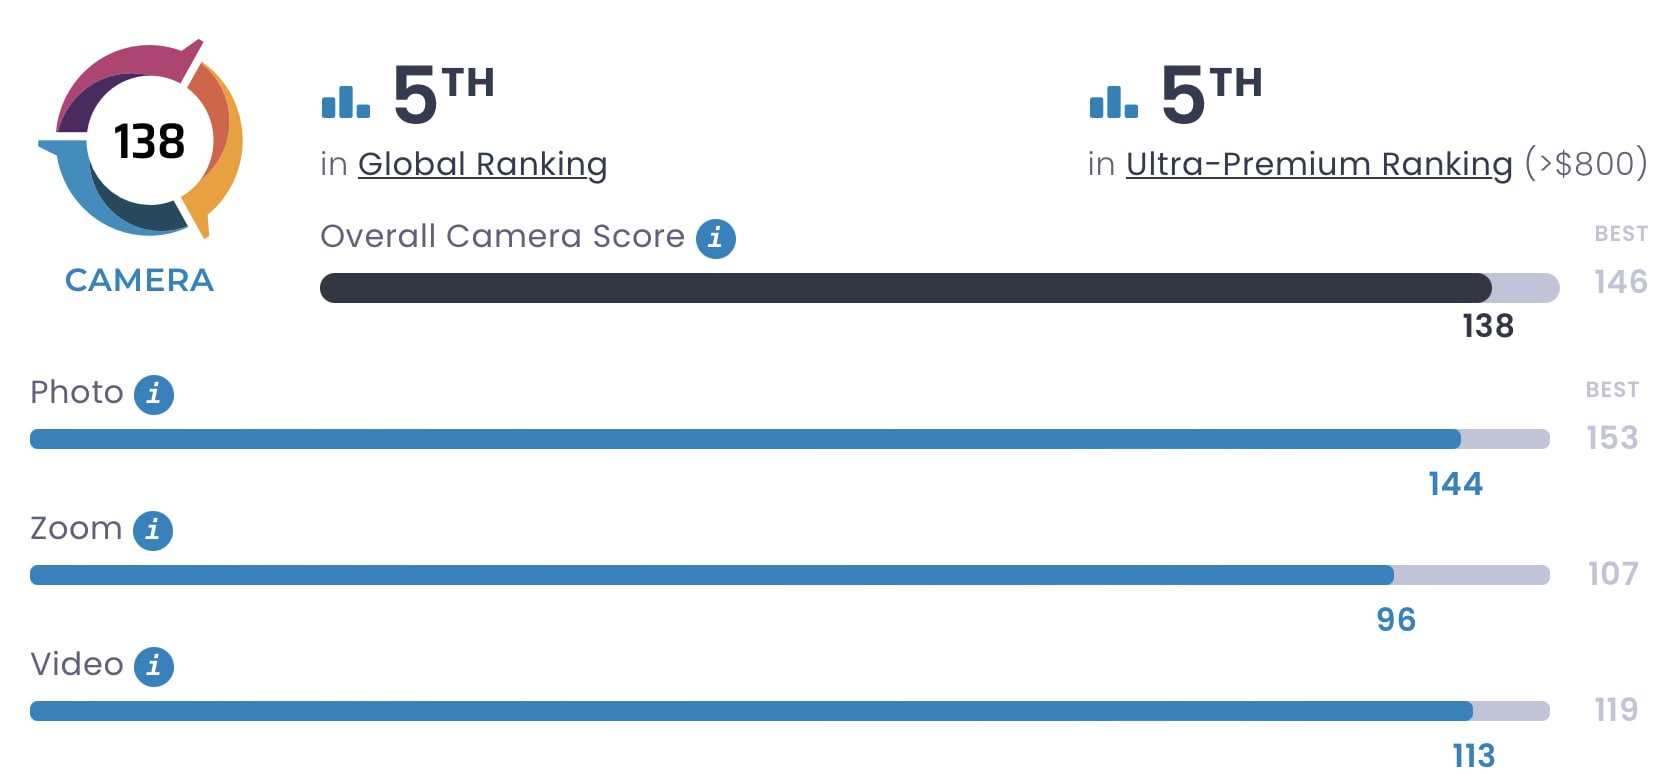
Task: Click the Zoom score value 96
Action: [x=1396, y=620]
